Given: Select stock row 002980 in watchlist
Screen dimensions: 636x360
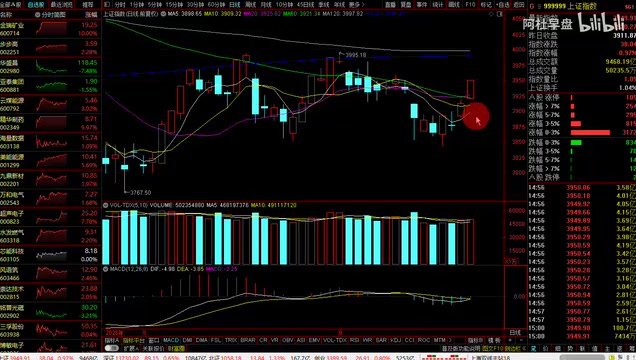Looking at the screenshot, I should [50, 66].
